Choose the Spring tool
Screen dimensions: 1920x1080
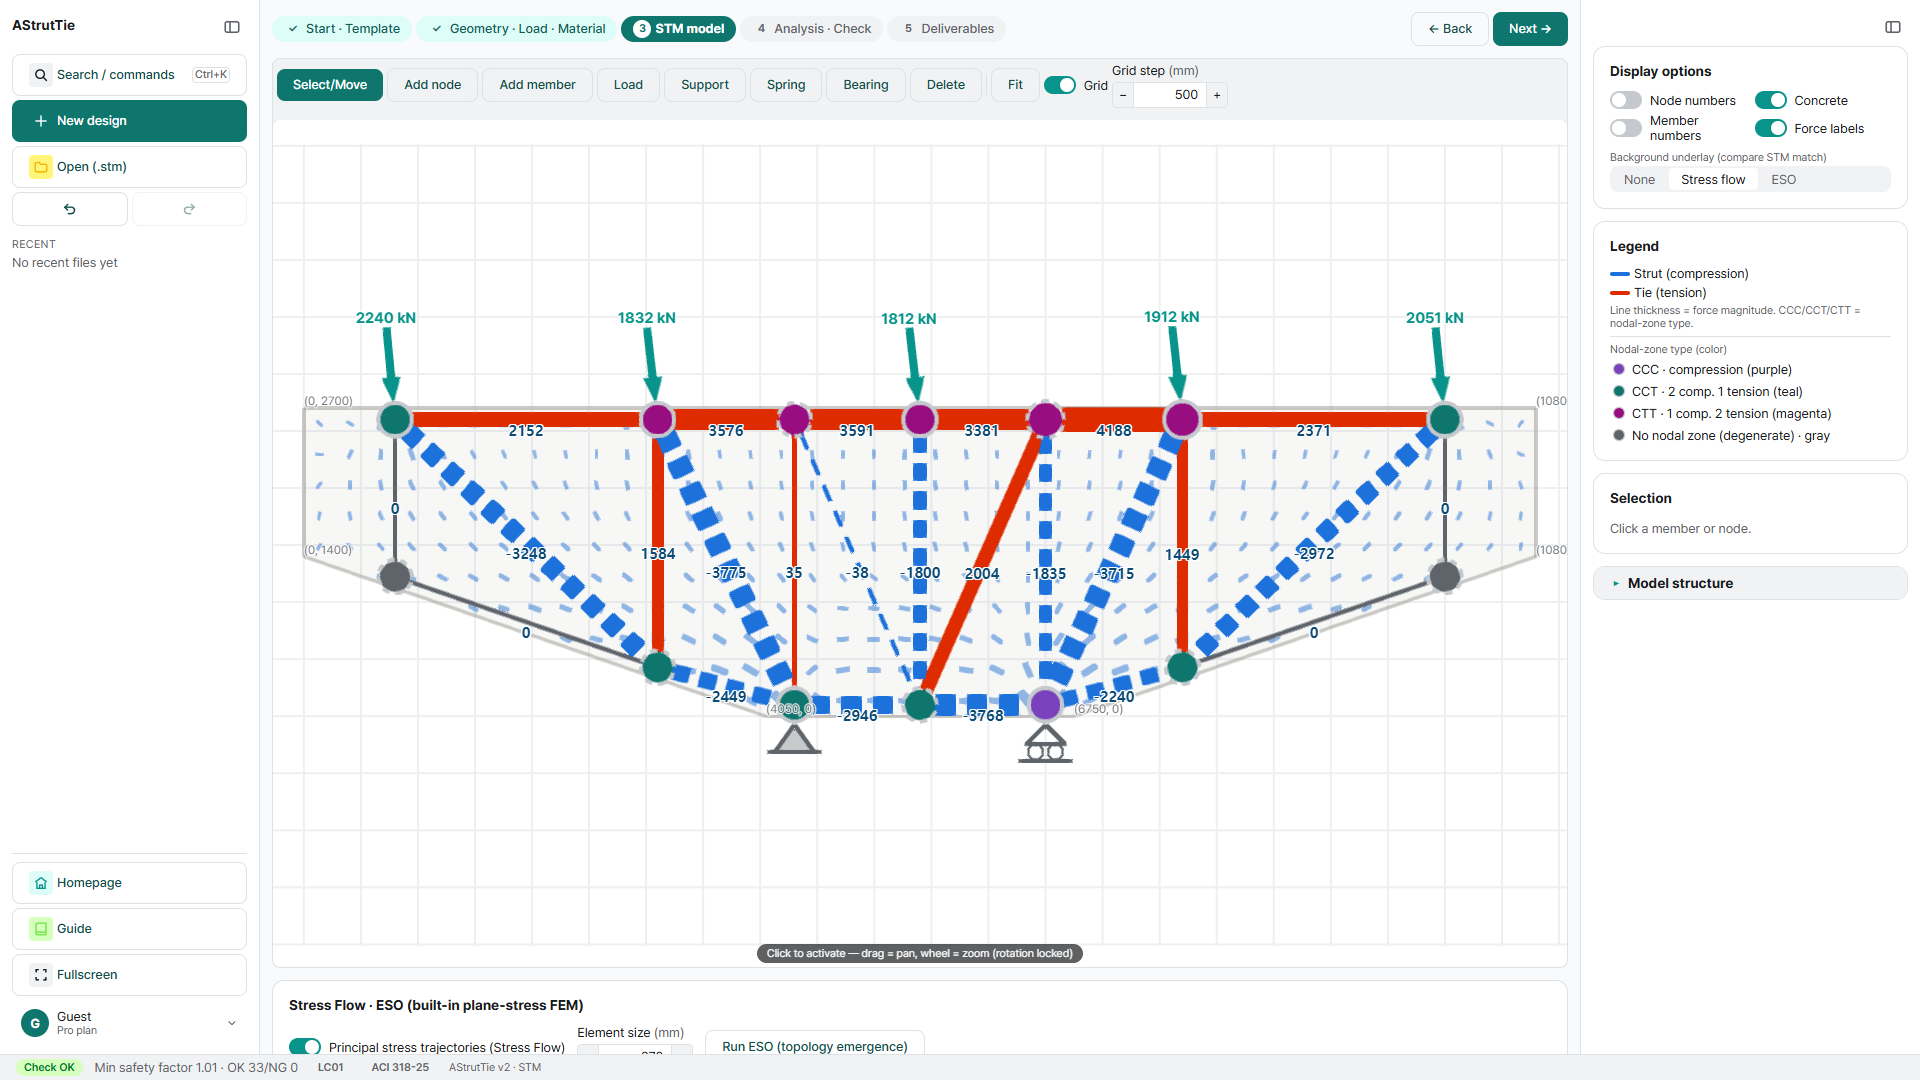[x=786, y=85]
